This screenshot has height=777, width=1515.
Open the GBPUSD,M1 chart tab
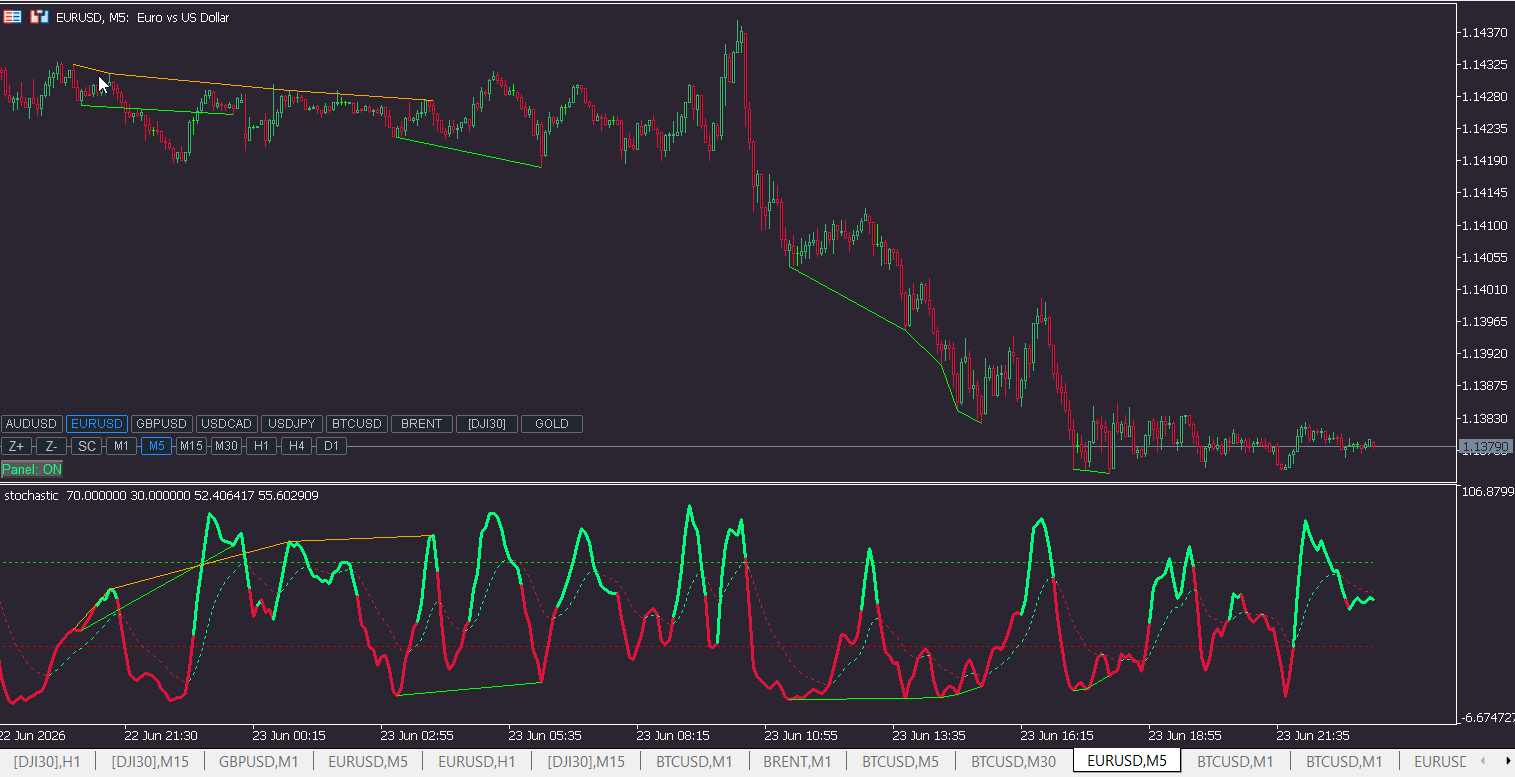click(259, 762)
